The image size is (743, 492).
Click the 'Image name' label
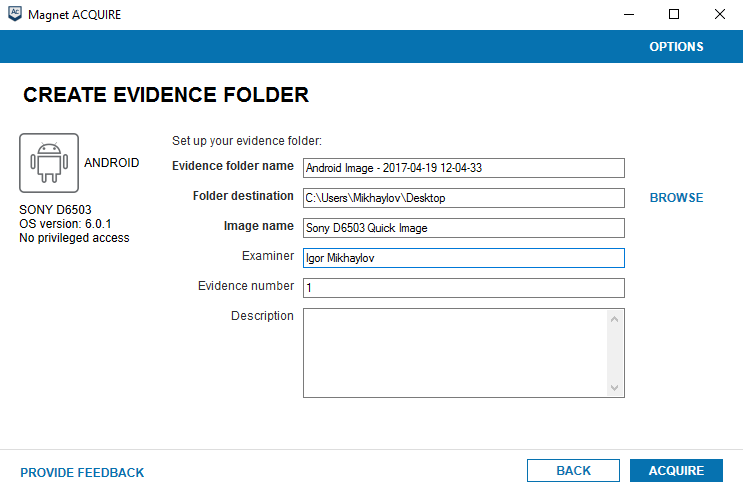pos(259,226)
